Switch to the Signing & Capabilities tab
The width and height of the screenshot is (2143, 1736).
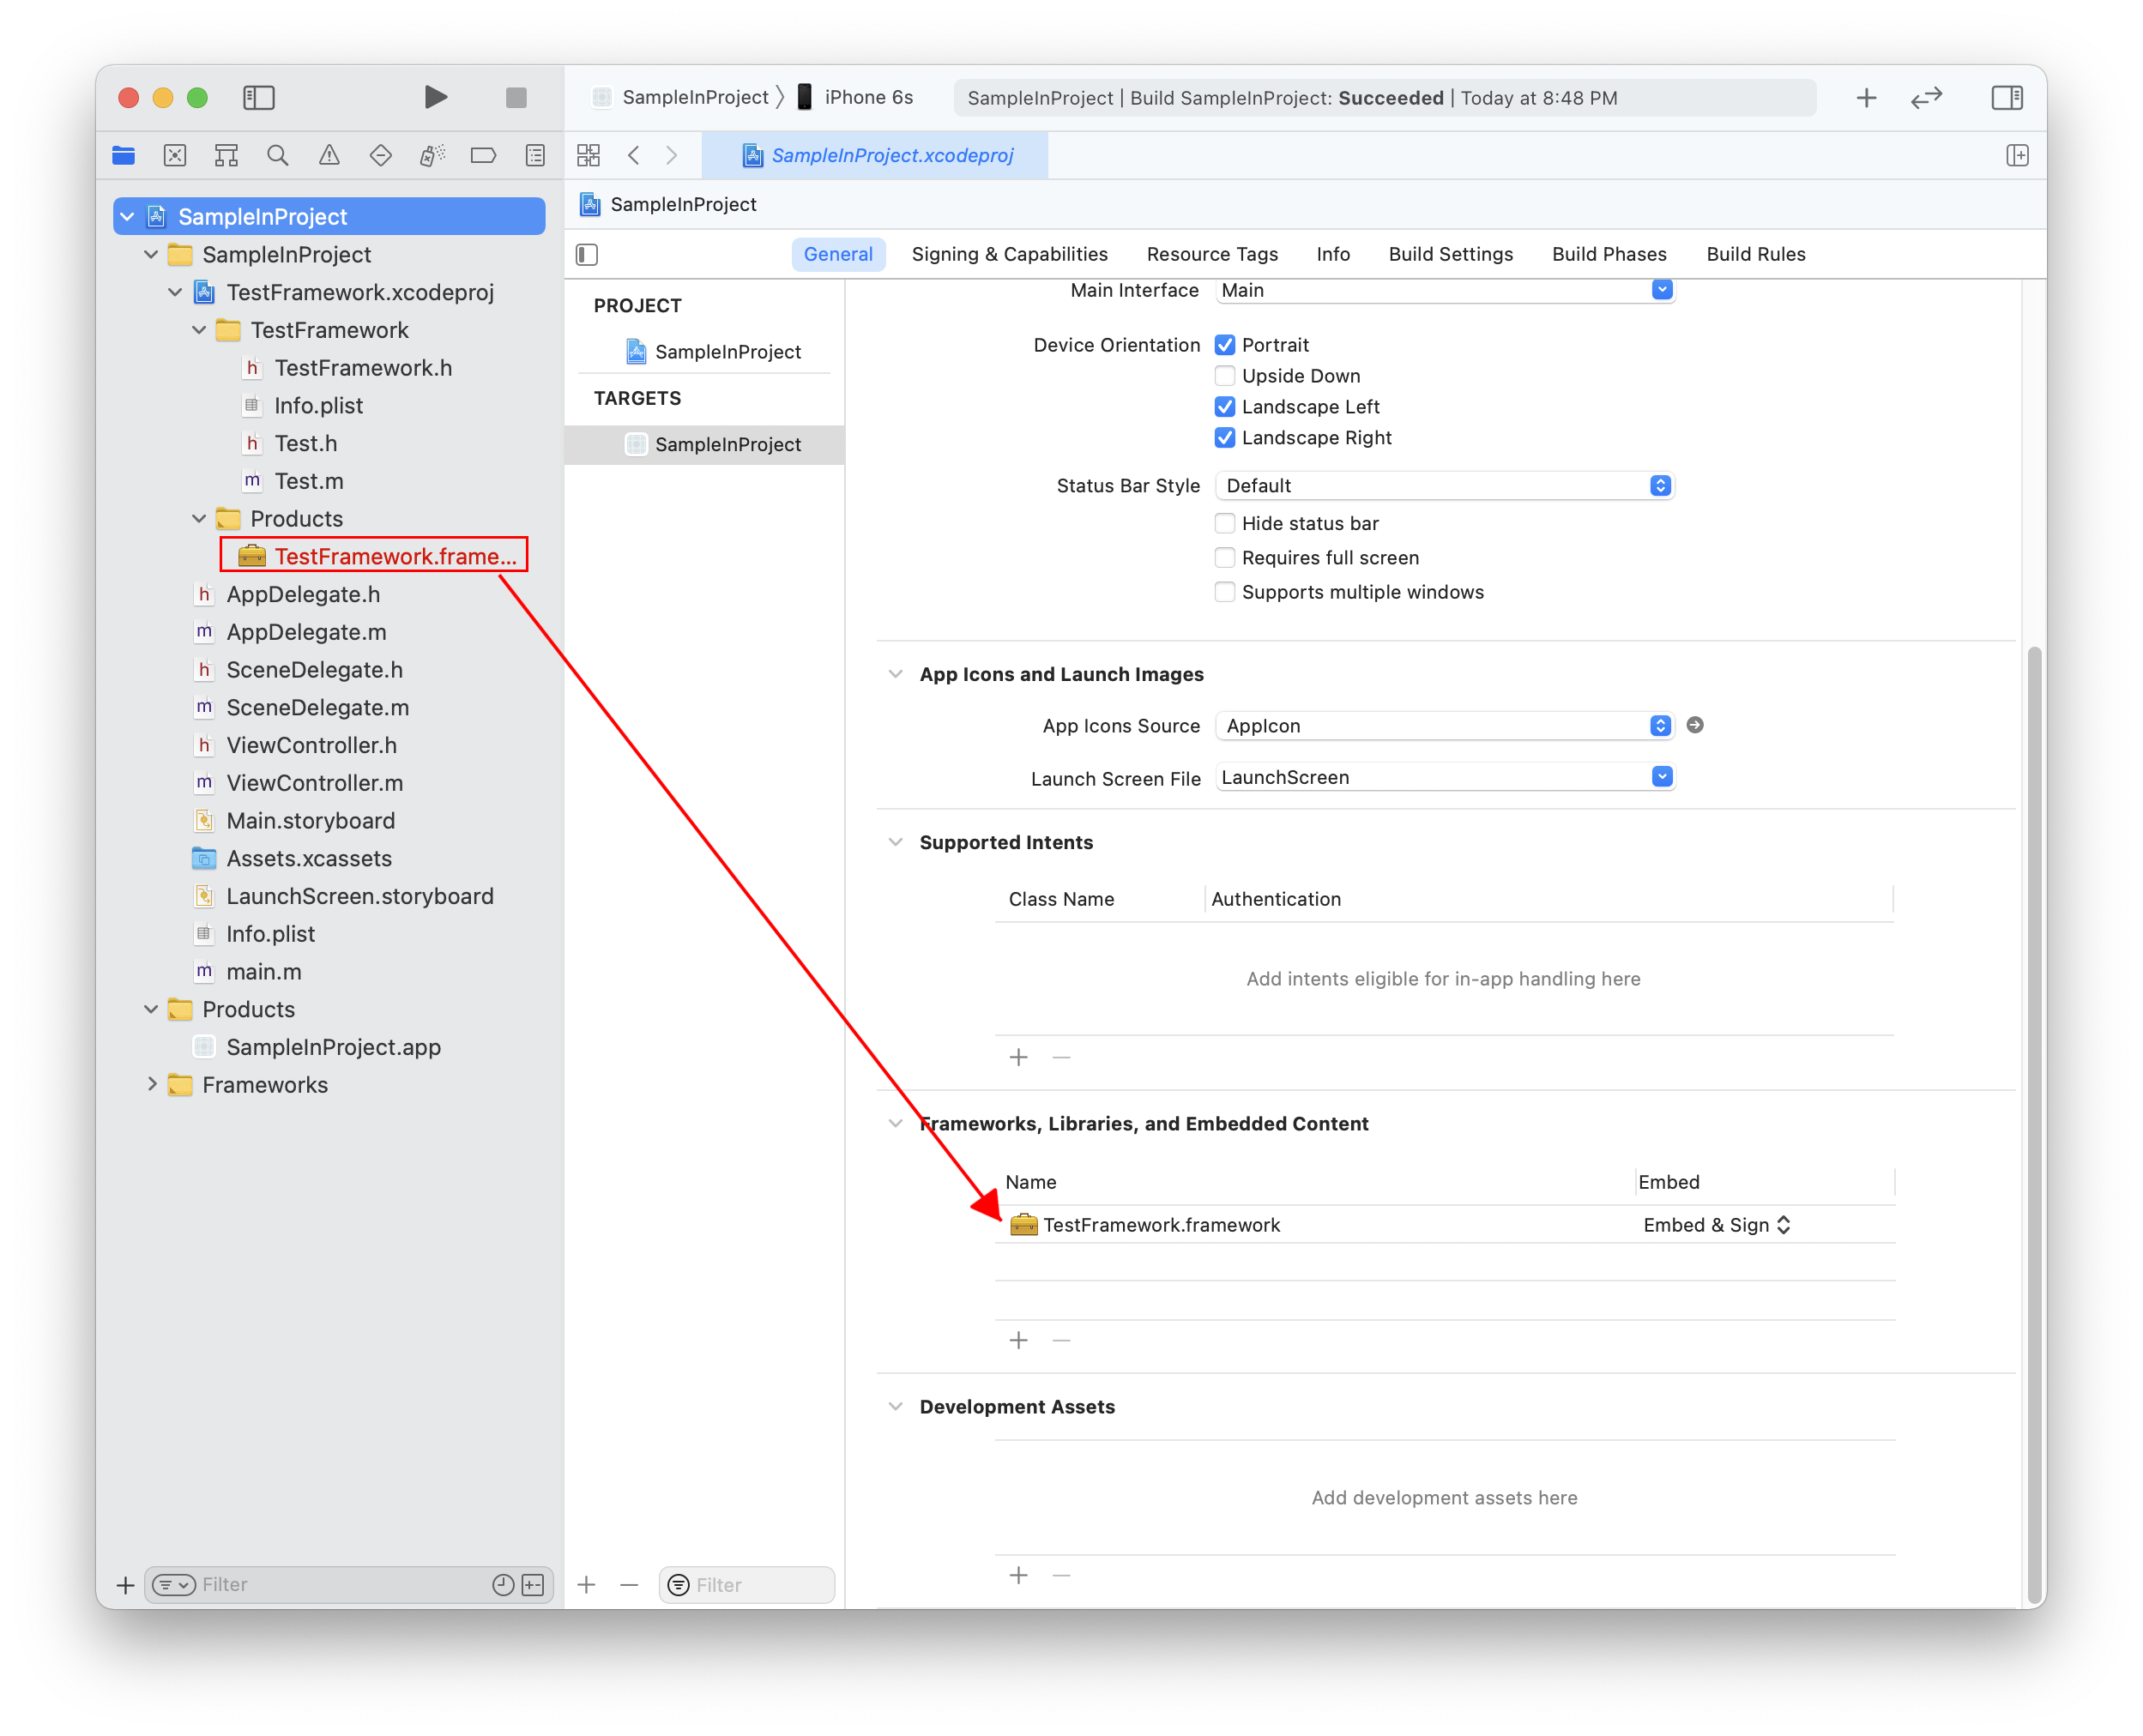[1009, 254]
